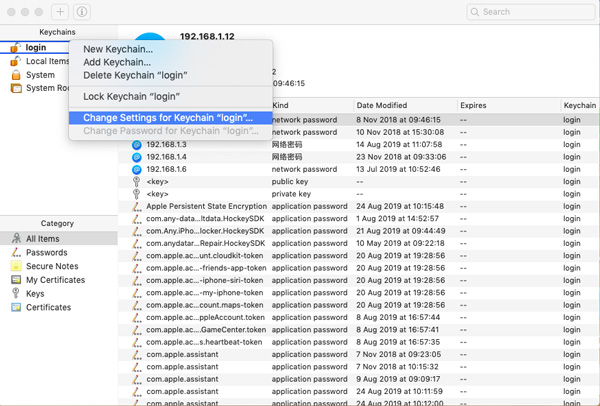Viewport: 600px width, 406px height.
Task: Sort by the Keychain column header
Action: click(580, 105)
